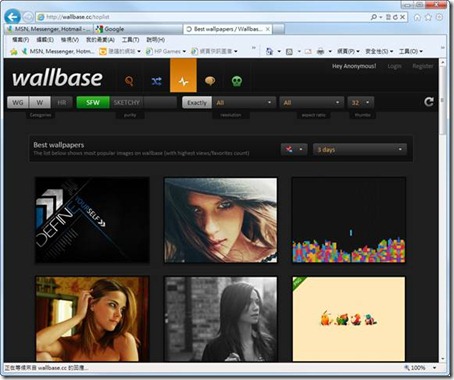Toggle the W category button

pyautogui.click(x=40, y=102)
